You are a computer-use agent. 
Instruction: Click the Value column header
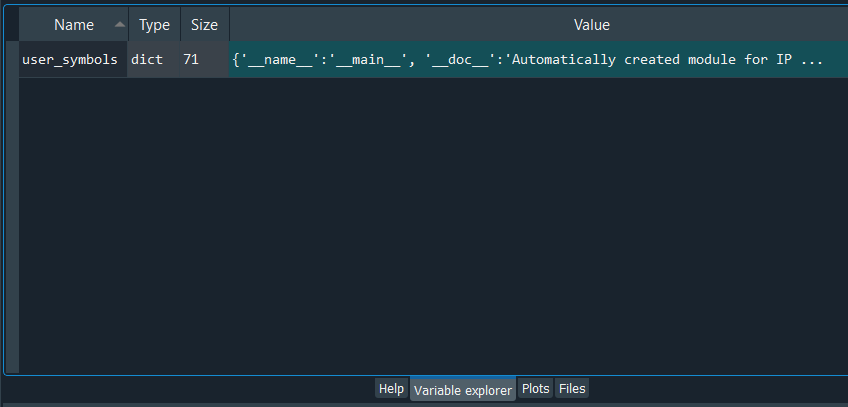[x=591, y=24]
